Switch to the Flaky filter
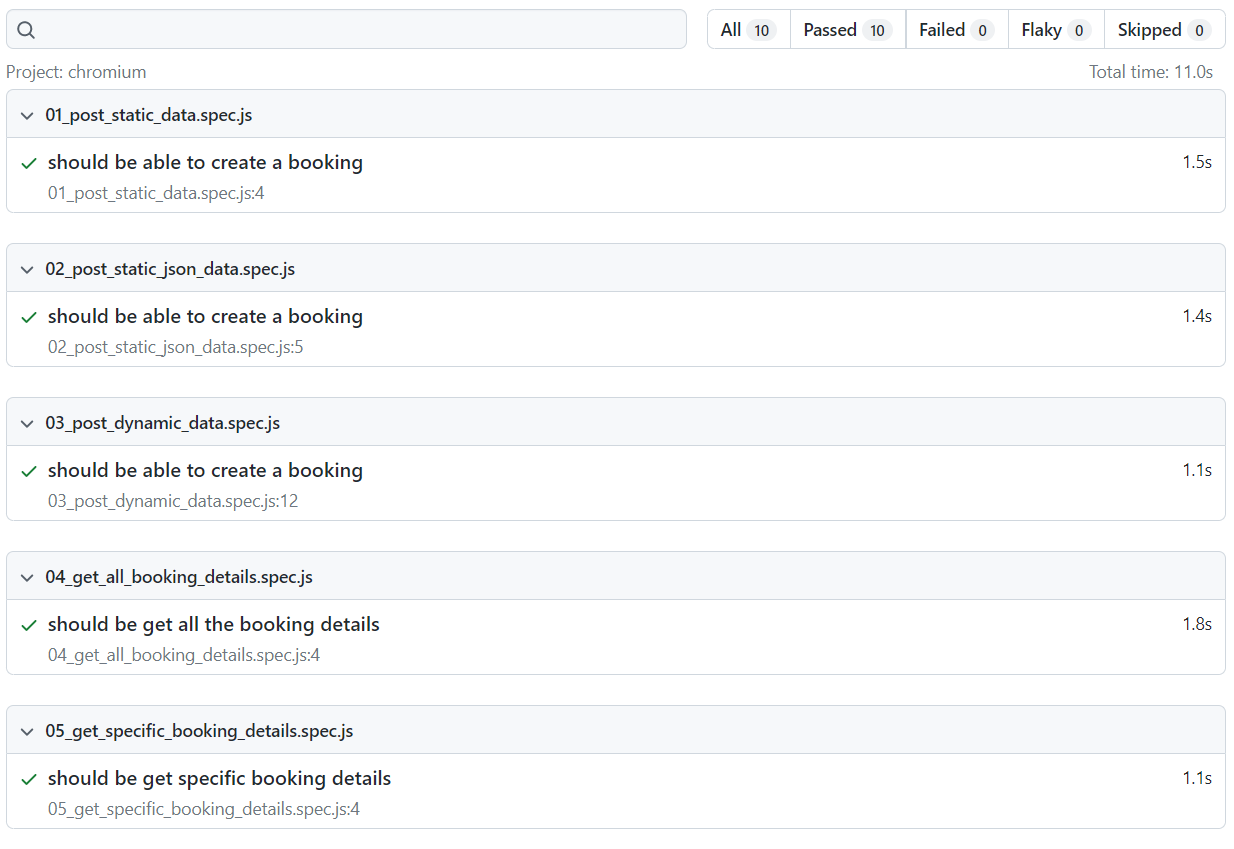This screenshot has height=849, width=1234. (1055, 30)
